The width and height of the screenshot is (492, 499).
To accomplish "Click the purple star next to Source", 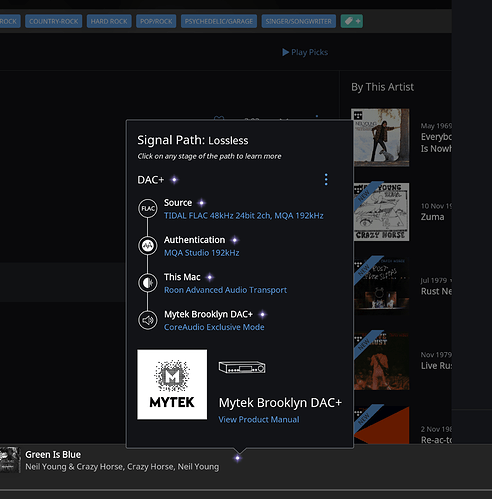I will pos(201,203).
